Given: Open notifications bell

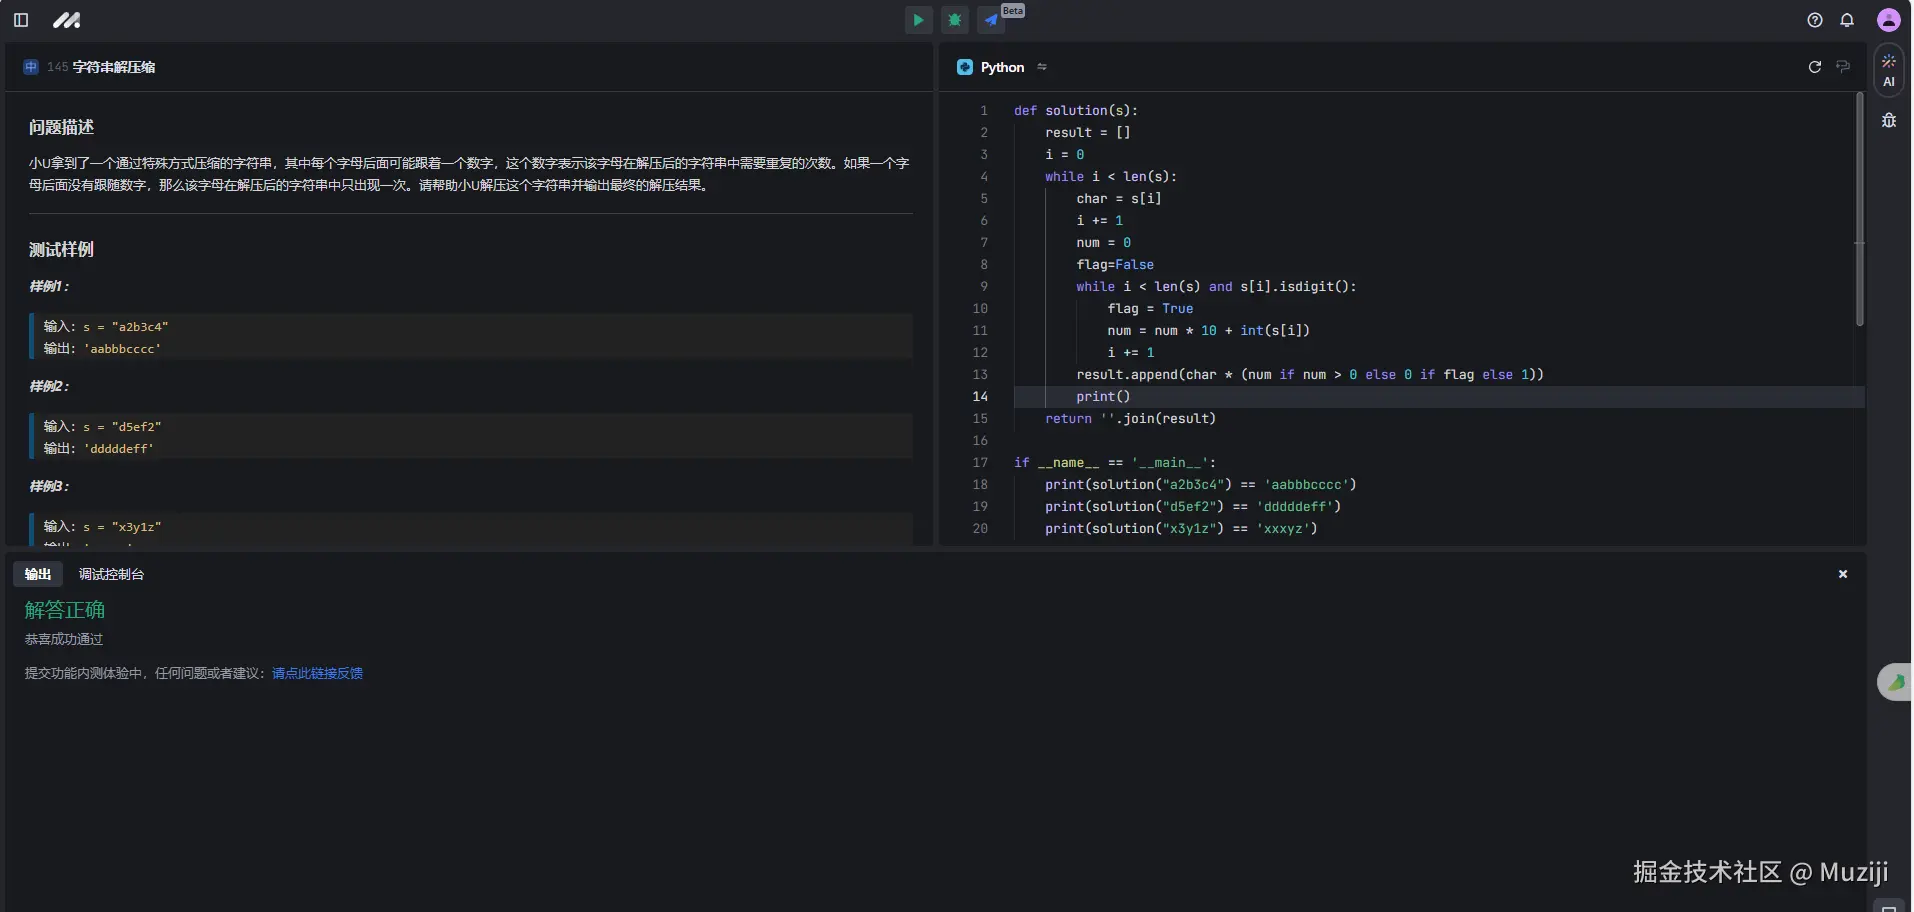Looking at the screenshot, I should (x=1846, y=20).
